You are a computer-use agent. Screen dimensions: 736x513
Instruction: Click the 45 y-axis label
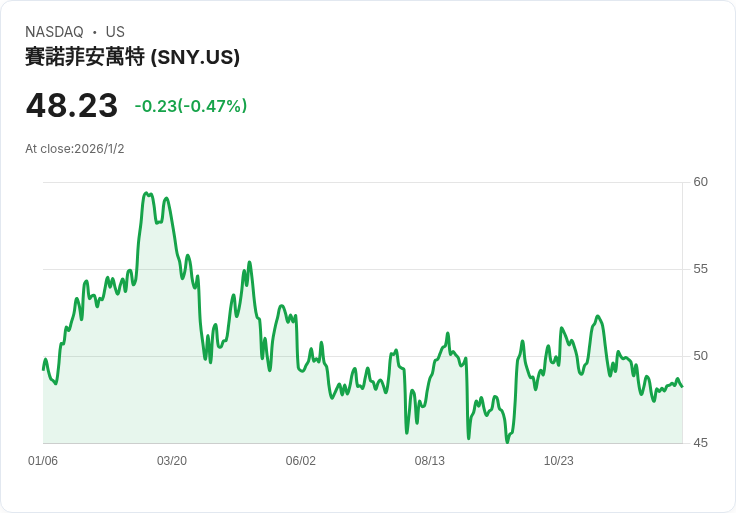click(700, 443)
